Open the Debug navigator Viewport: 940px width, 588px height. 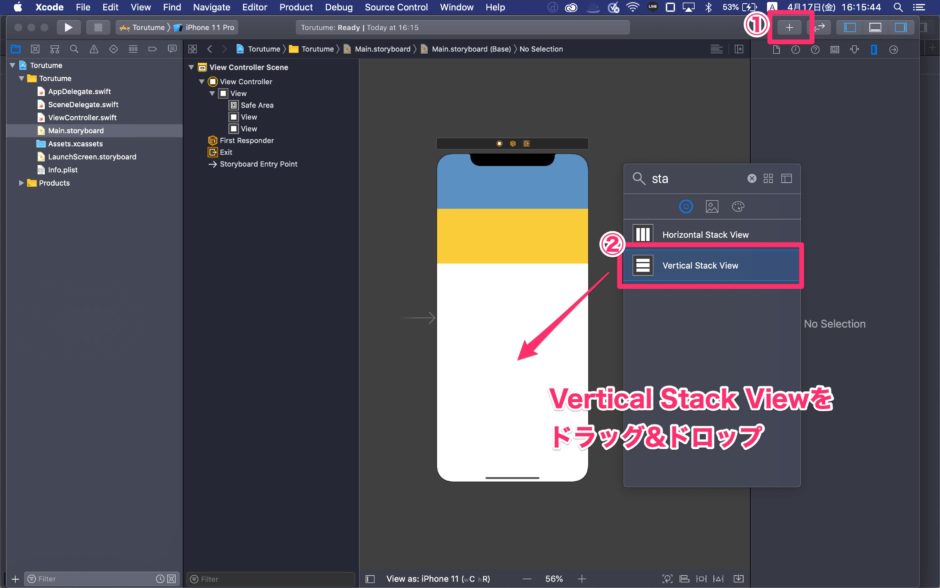133,48
